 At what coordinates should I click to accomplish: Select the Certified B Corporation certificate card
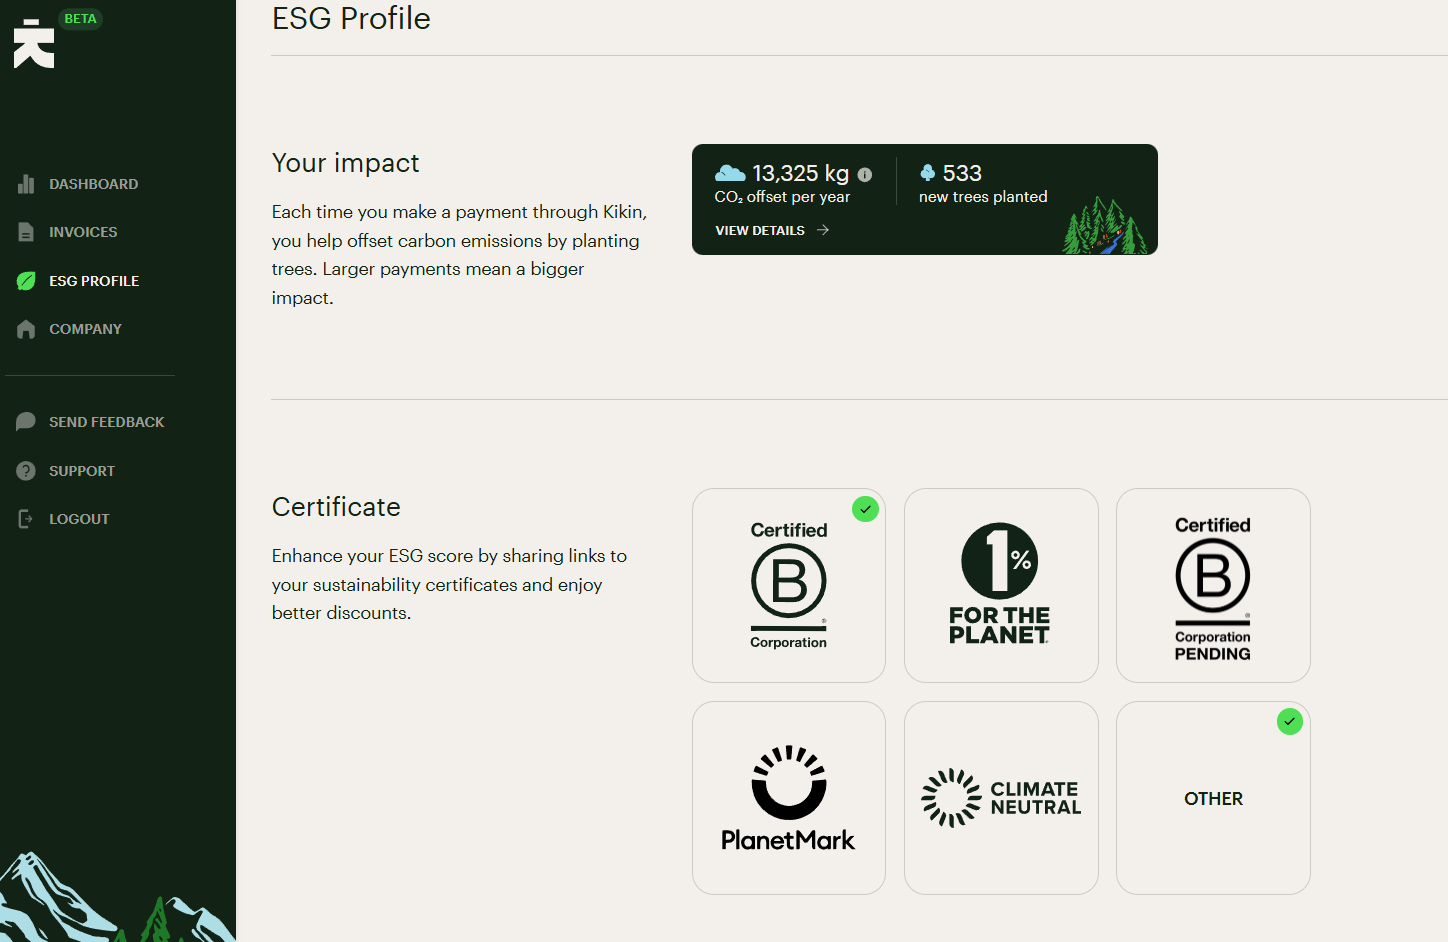tap(789, 586)
